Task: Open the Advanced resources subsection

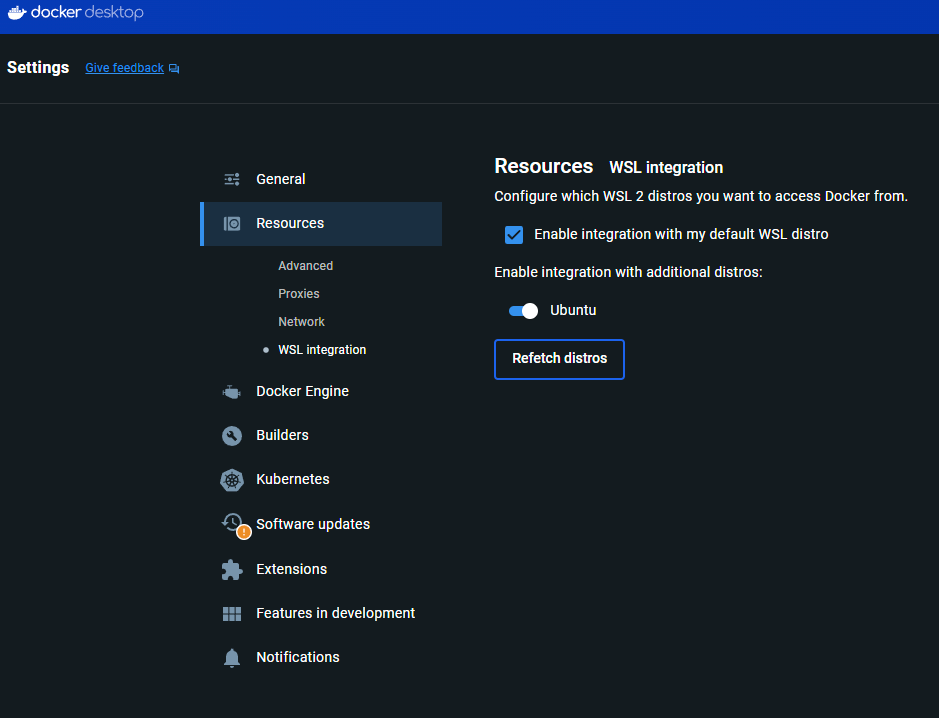Action: 305,266
